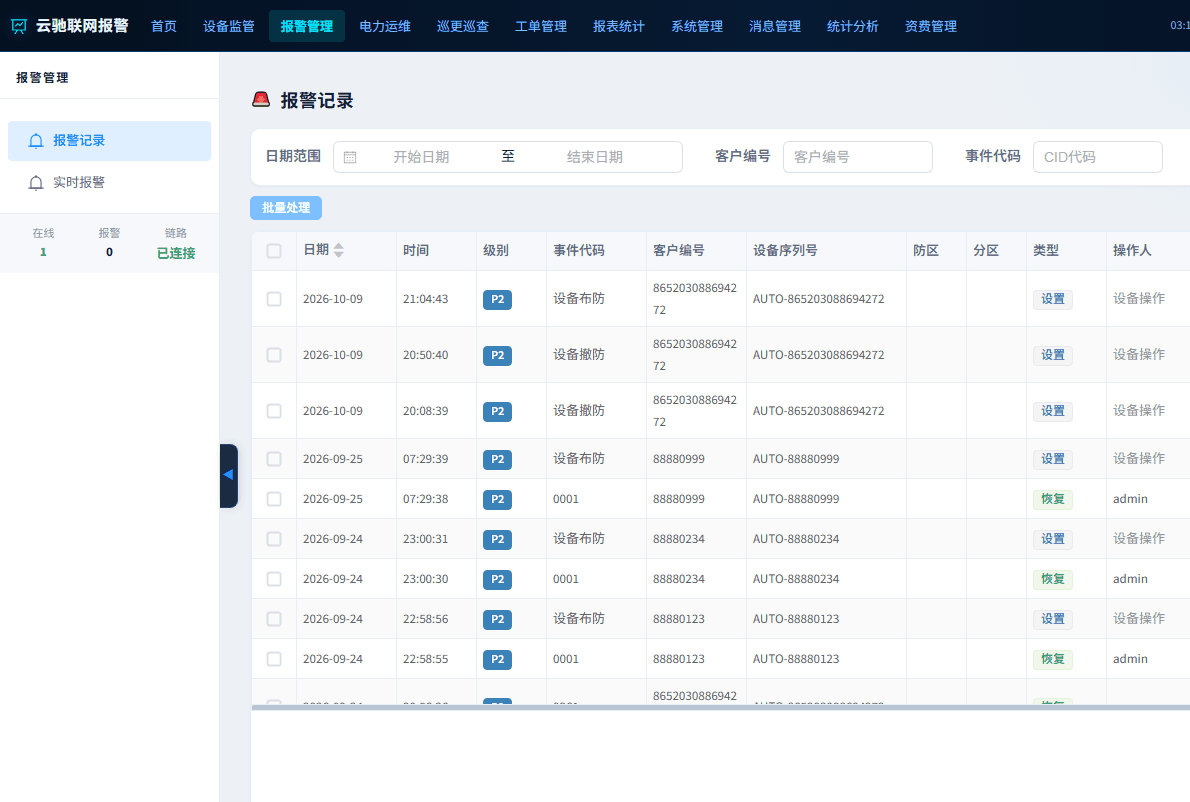Click admin operator in the 07:29:38 row
This screenshot has height=802, width=1190.
pos(1130,499)
